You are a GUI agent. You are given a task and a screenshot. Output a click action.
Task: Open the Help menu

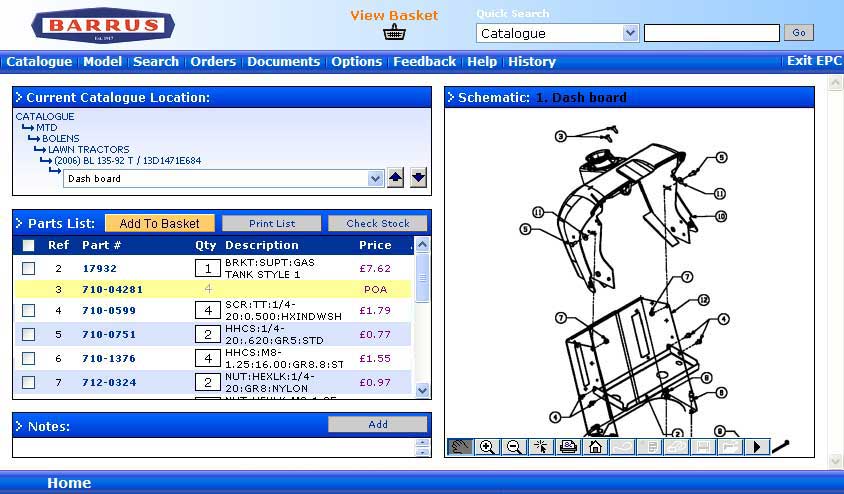[482, 61]
